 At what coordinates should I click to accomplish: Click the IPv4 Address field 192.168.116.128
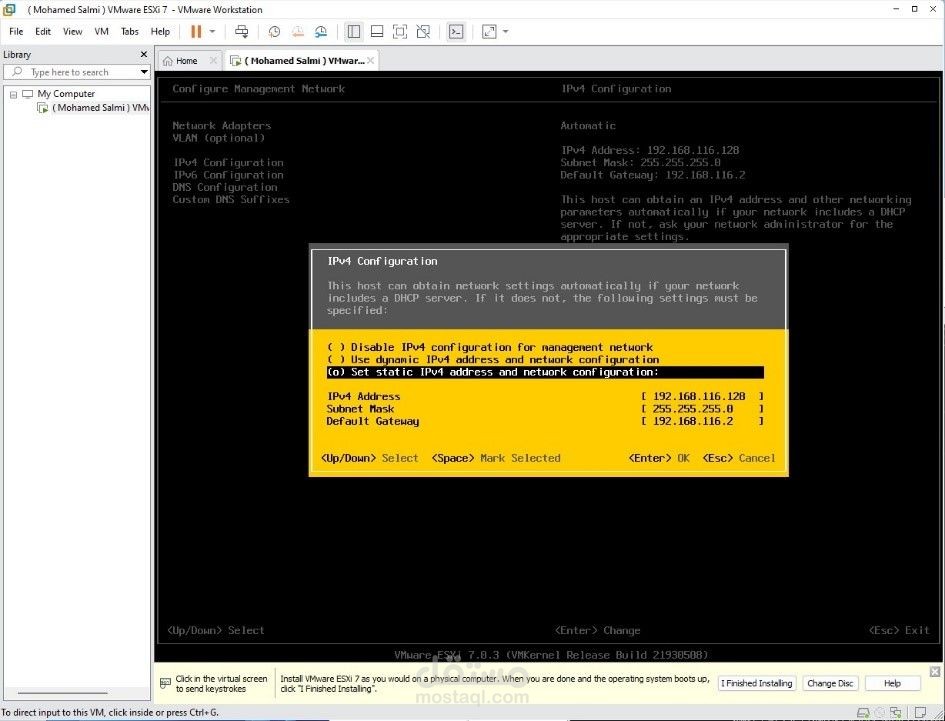click(x=702, y=397)
